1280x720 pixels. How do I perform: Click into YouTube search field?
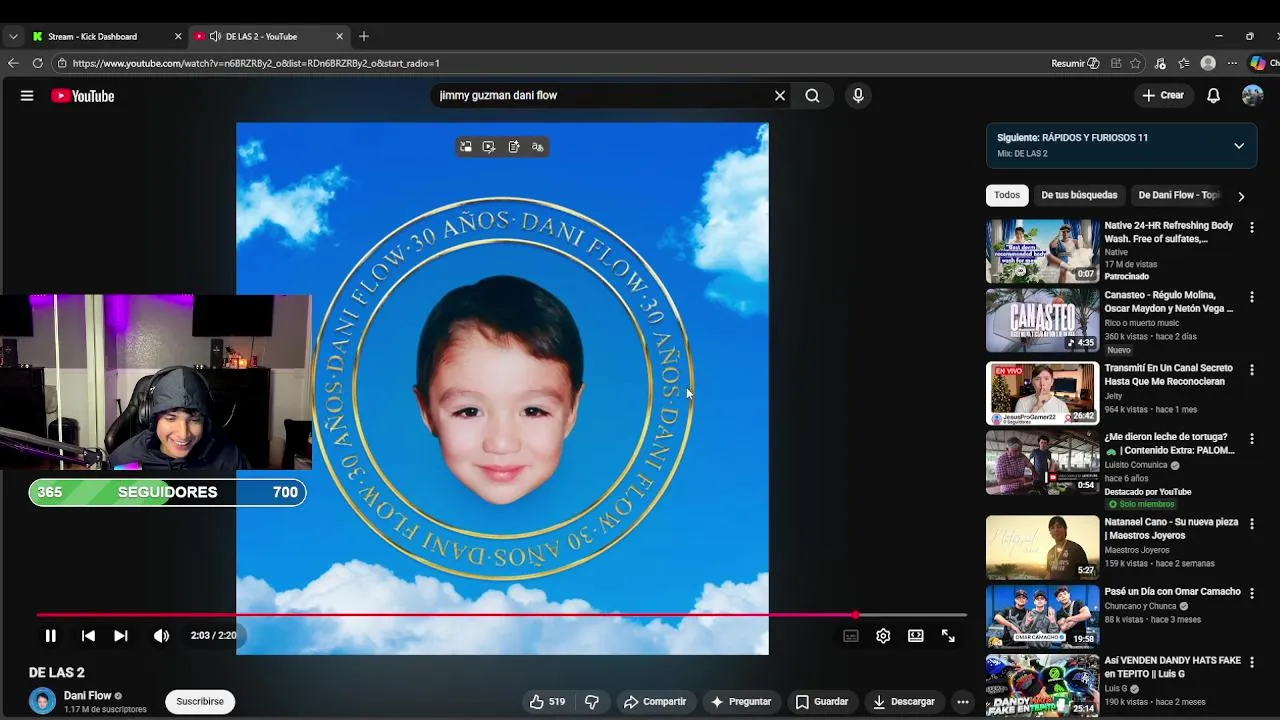coord(600,96)
